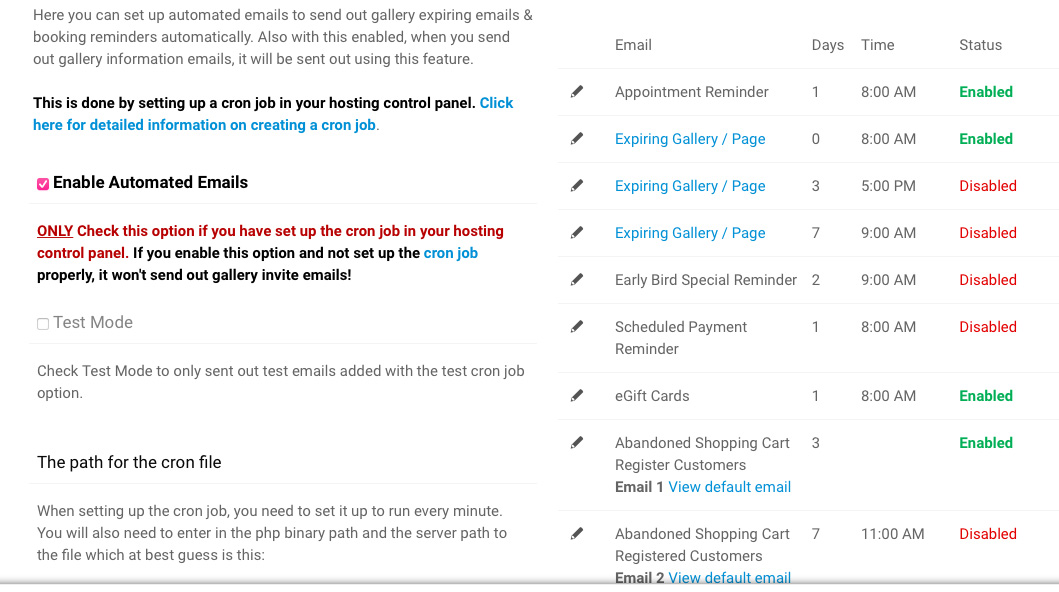
Task: Edit Early Bird Special Reminder via pencil icon
Action: tap(577, 279)
